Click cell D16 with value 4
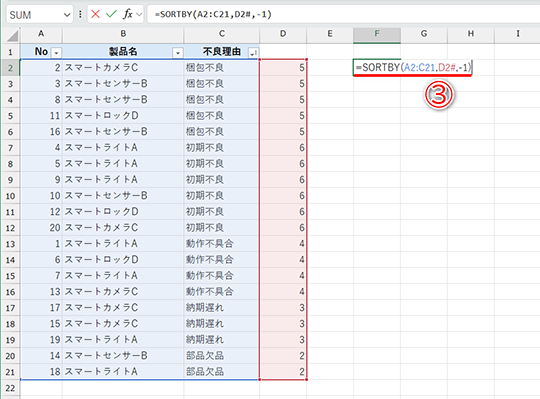The height and width of the screenshot is (399, 540). 283,292
